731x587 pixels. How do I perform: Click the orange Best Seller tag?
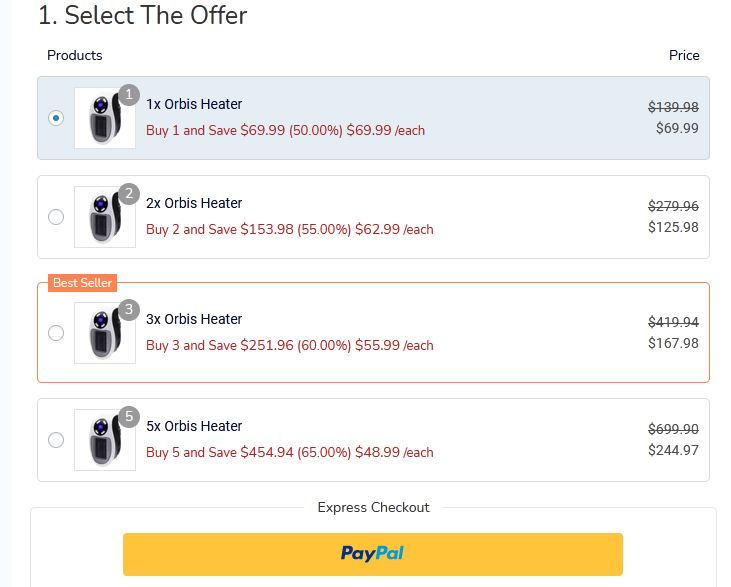83,283
